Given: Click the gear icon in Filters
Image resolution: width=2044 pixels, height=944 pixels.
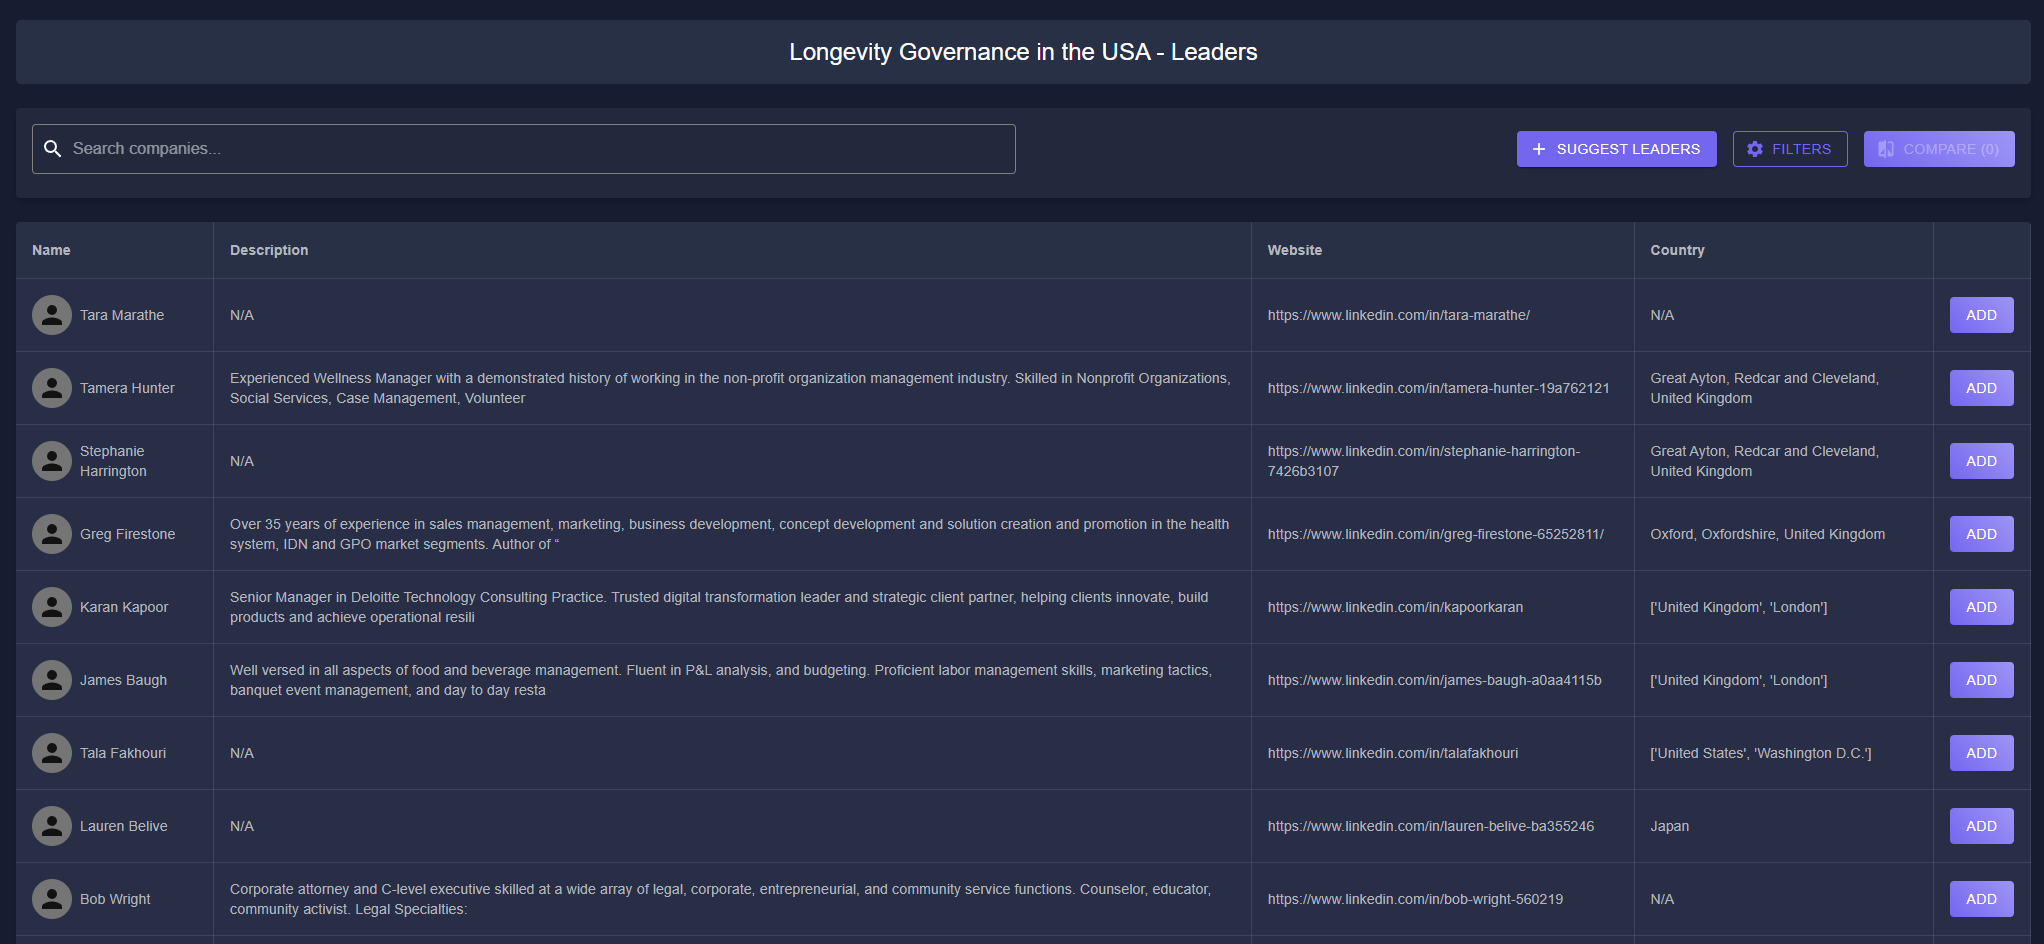Looking at the screenshot, I should coord(1755,149).
